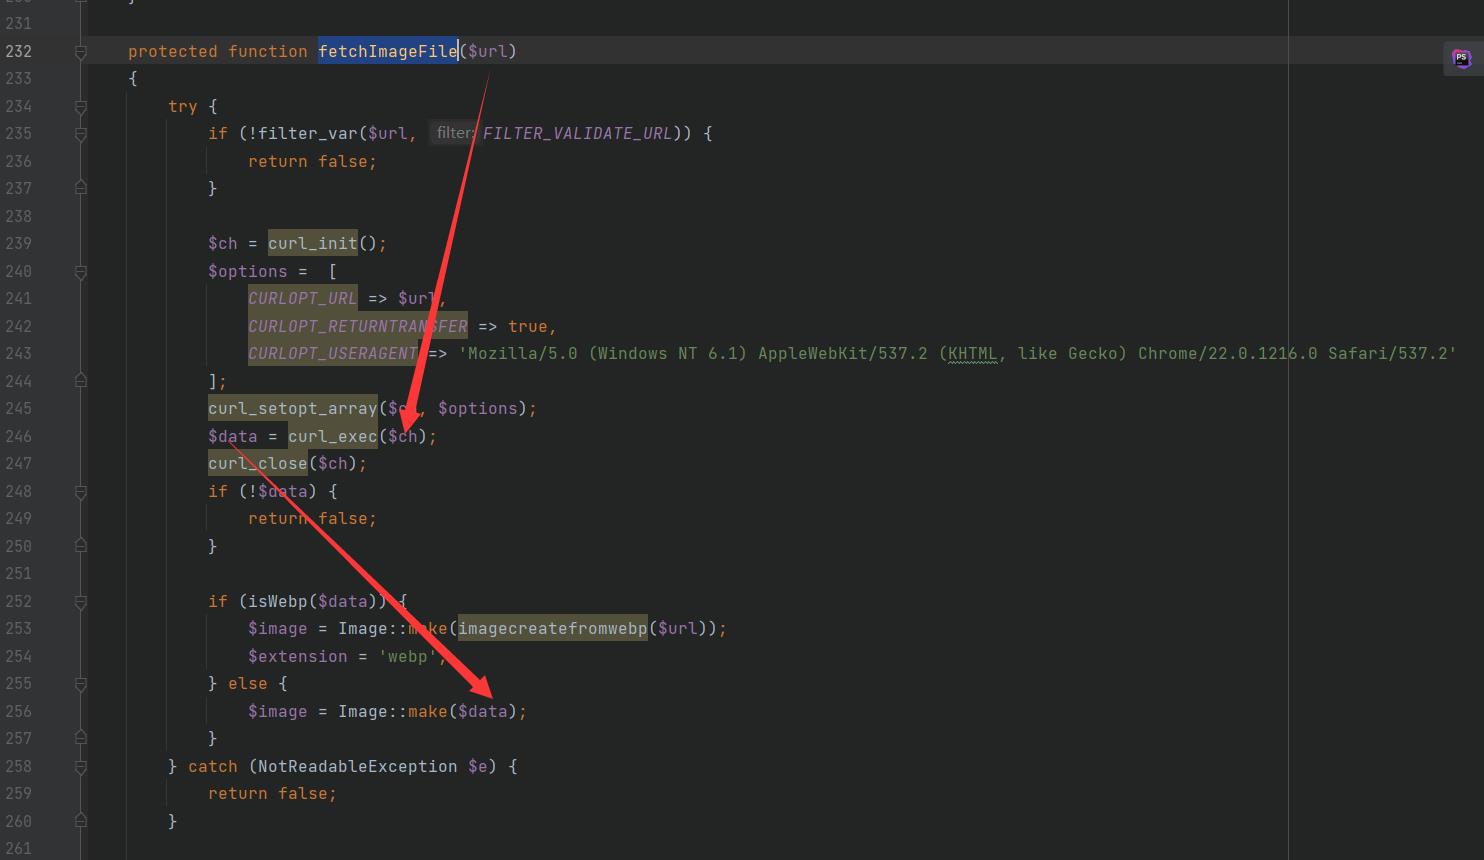Click the $data variable on line 246
This screenshot has height=860, width=1484.
click(233, 436)
